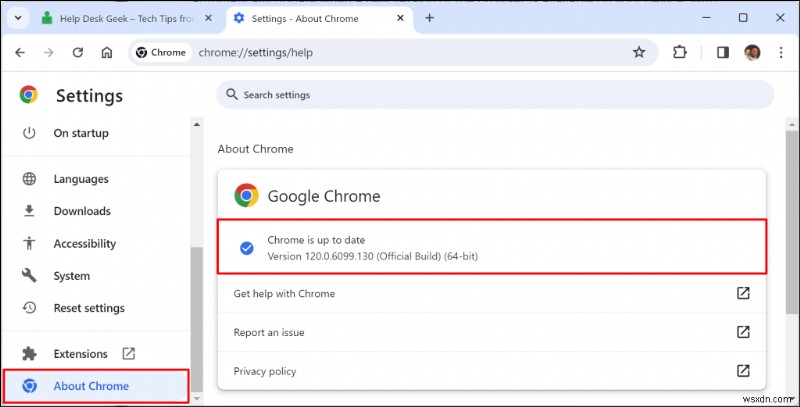Select the Settings - About Chrome tab
The height and width of the screenshot is (407, 800).
click(x=320, y=18)
